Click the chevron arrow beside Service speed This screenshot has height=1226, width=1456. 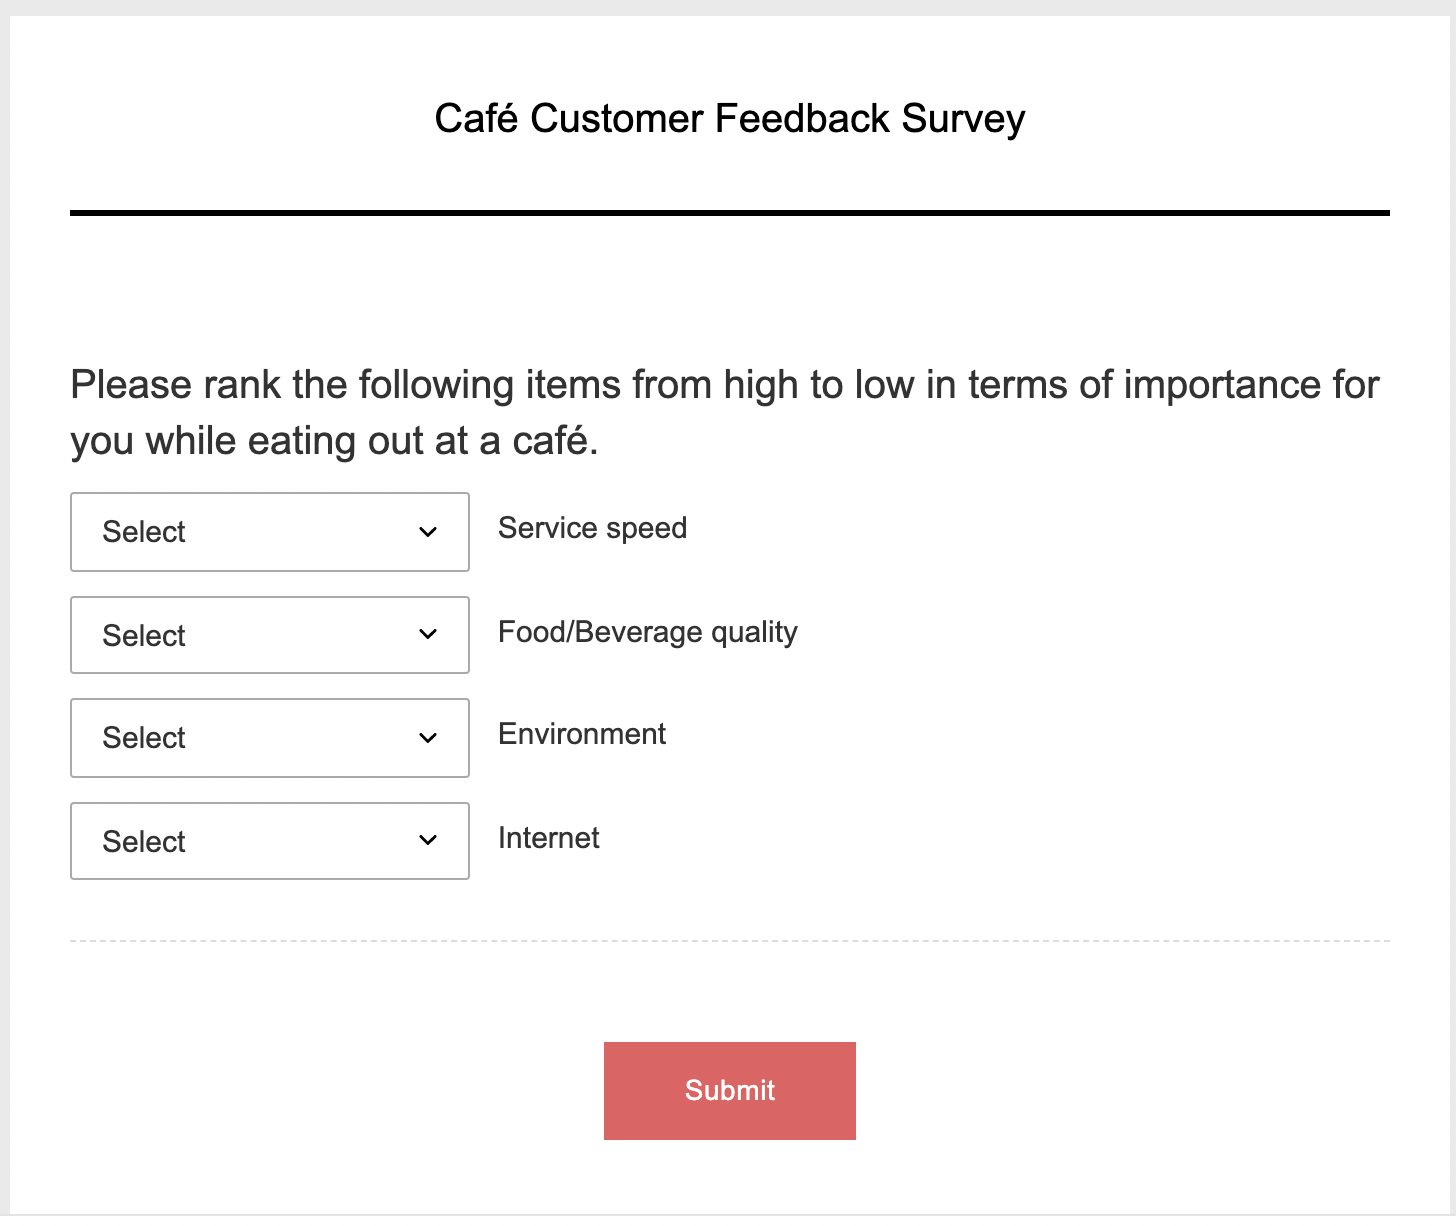click(428, 532)
